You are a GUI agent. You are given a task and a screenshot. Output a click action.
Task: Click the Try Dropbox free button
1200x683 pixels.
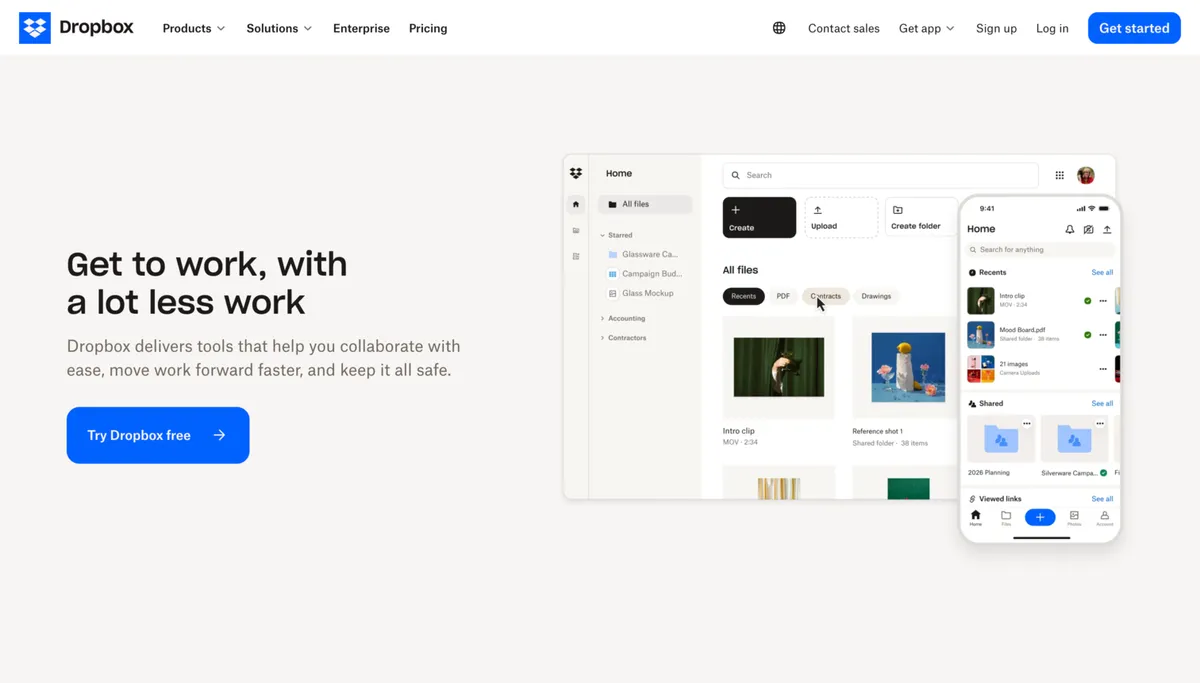[157, 435]
